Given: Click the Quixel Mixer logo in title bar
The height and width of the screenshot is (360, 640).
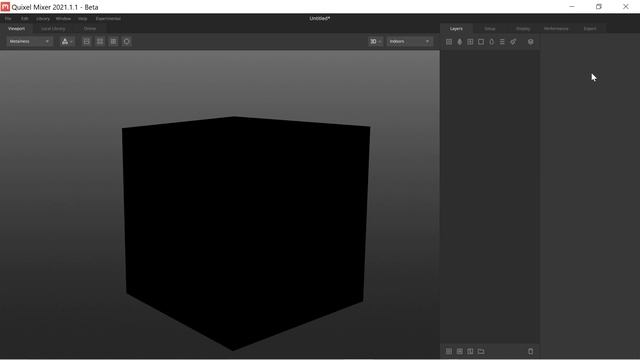Looking at the screenshot, I should (5, 7).
